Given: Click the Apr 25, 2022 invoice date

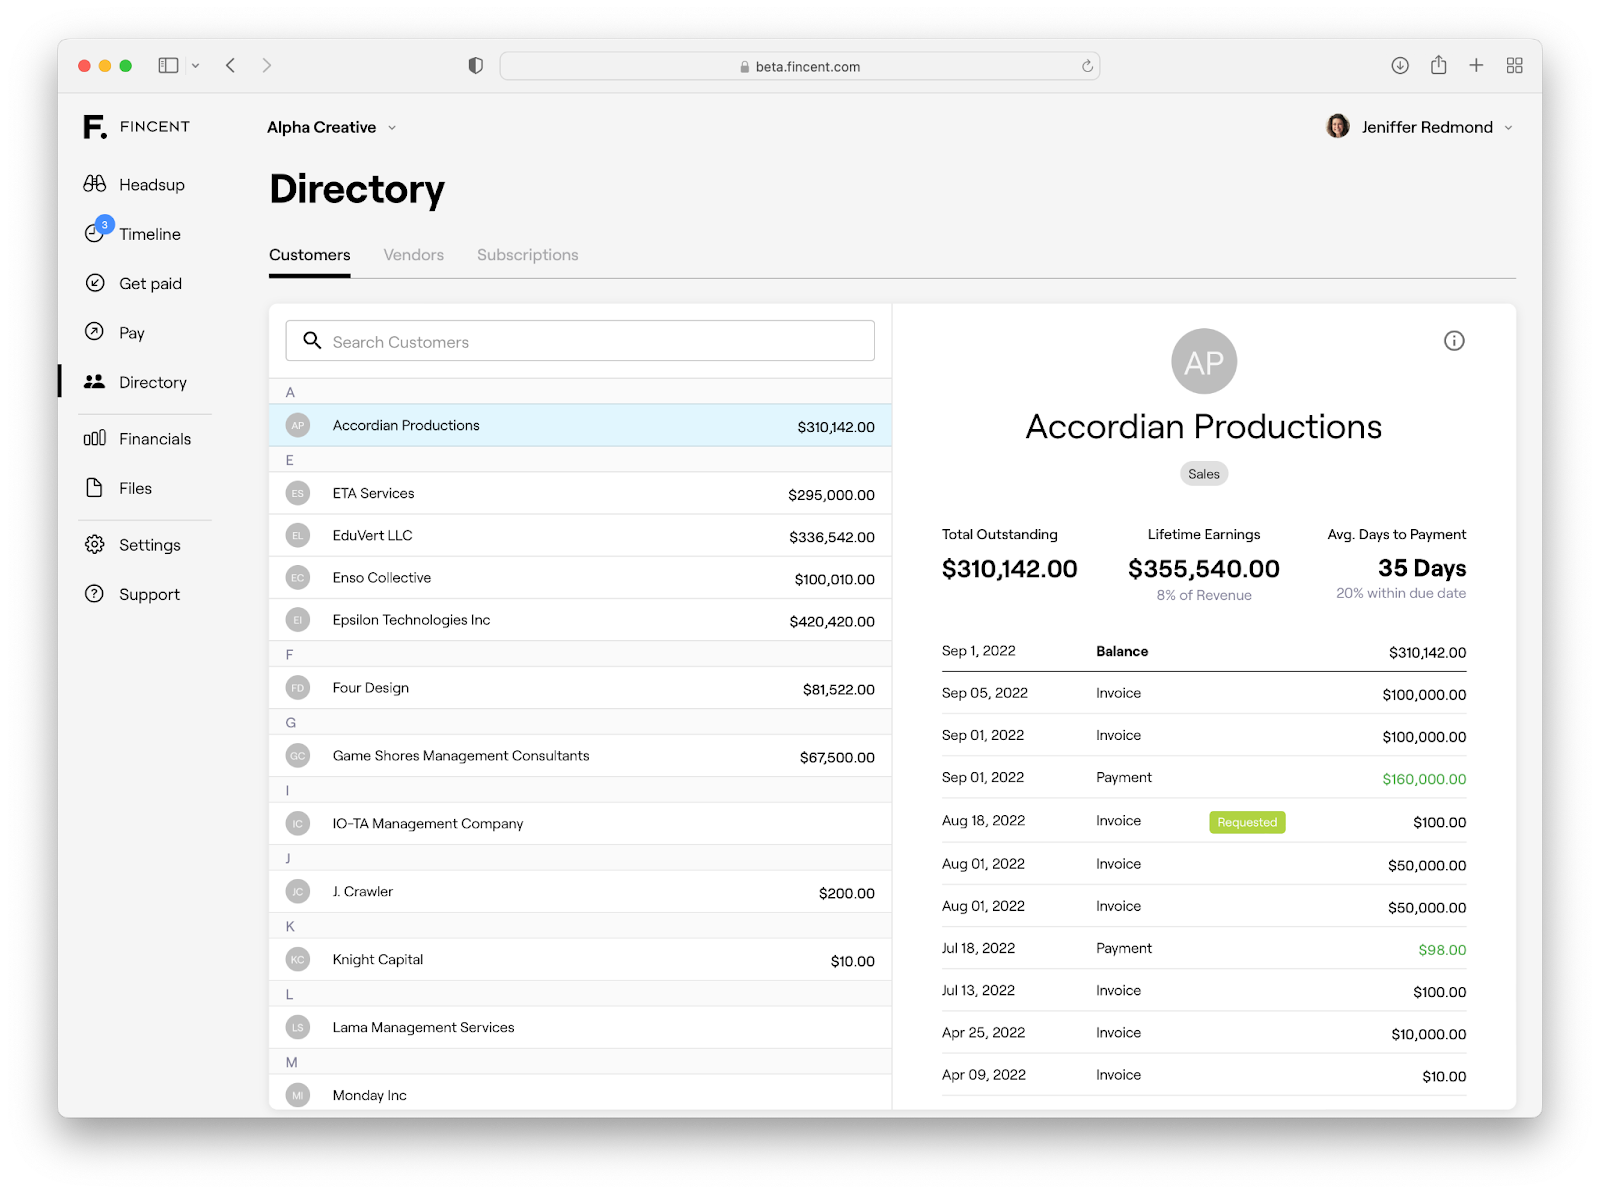Looking at the screenshot, I should 984,1033.
